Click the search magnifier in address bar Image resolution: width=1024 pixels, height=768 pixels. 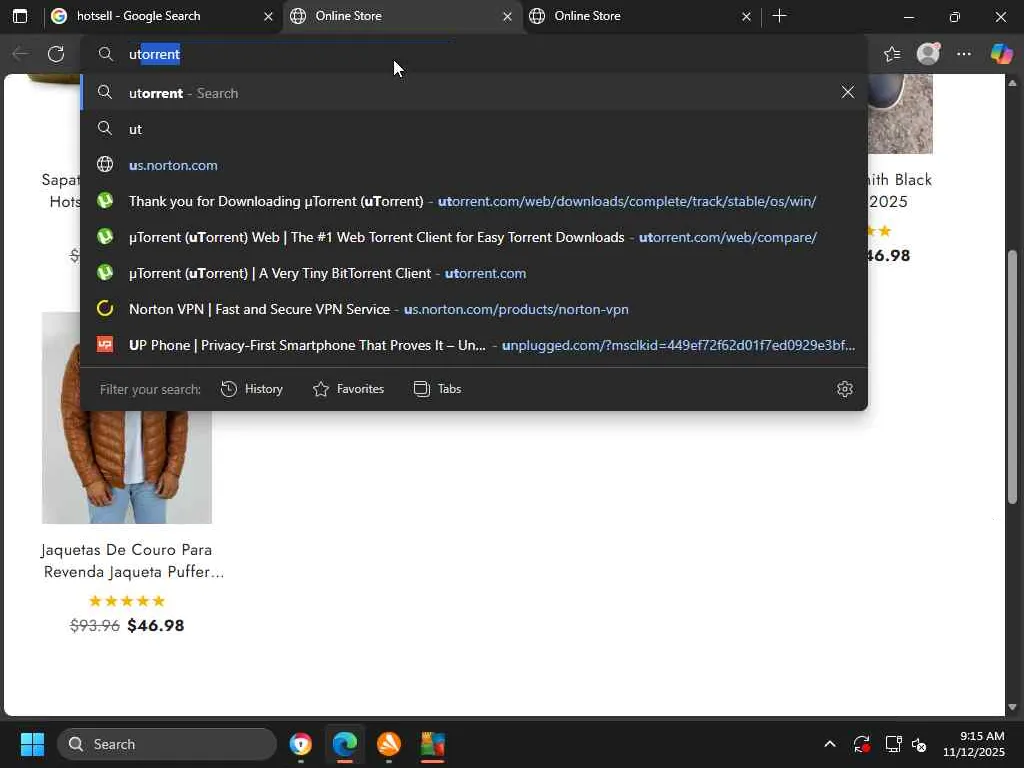pyautogui.click(x=106, y=54)
